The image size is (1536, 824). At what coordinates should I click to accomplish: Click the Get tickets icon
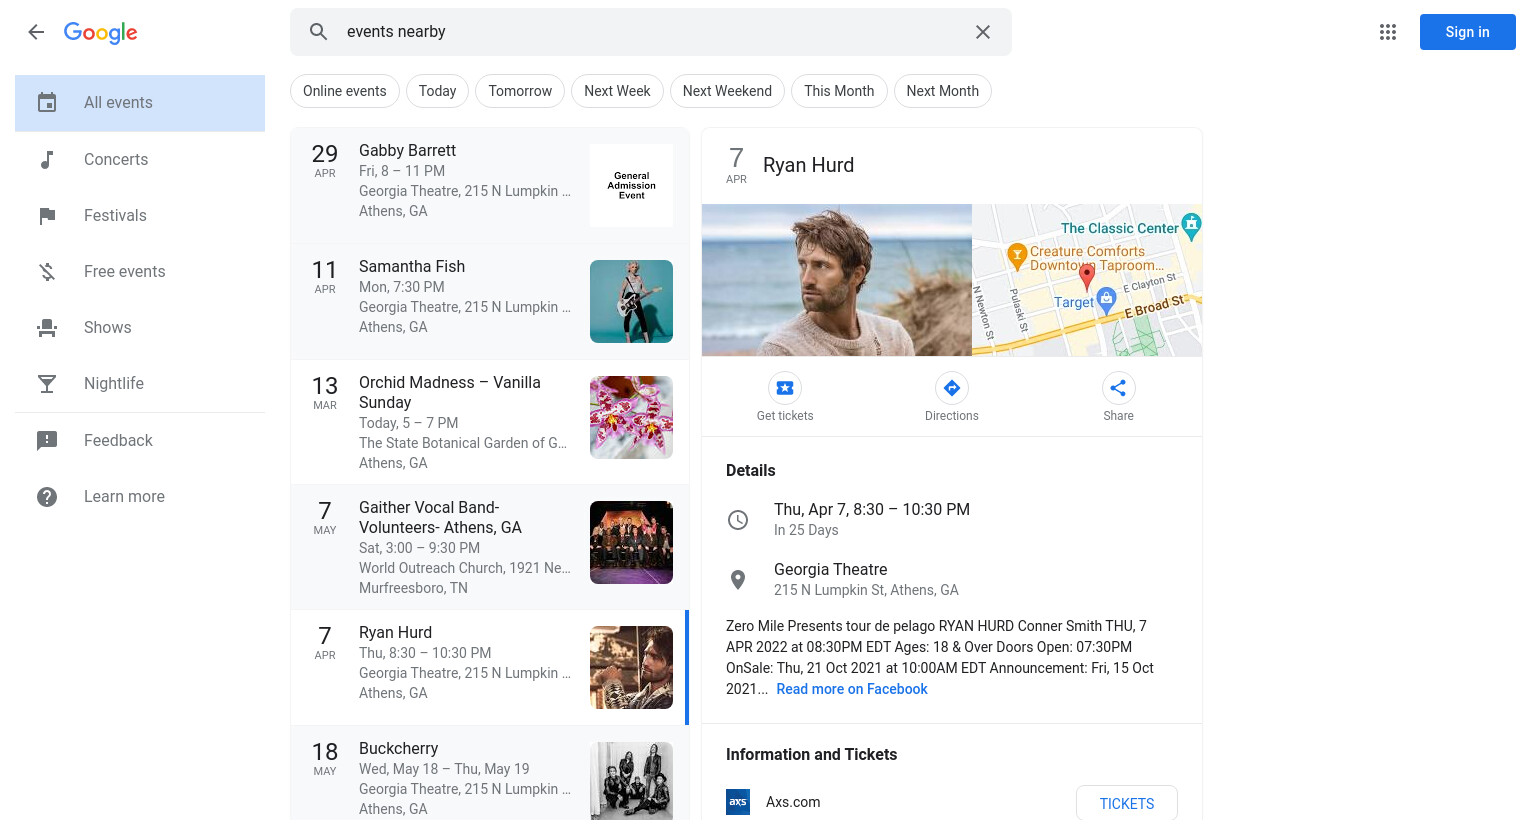[x=785, y=388]
